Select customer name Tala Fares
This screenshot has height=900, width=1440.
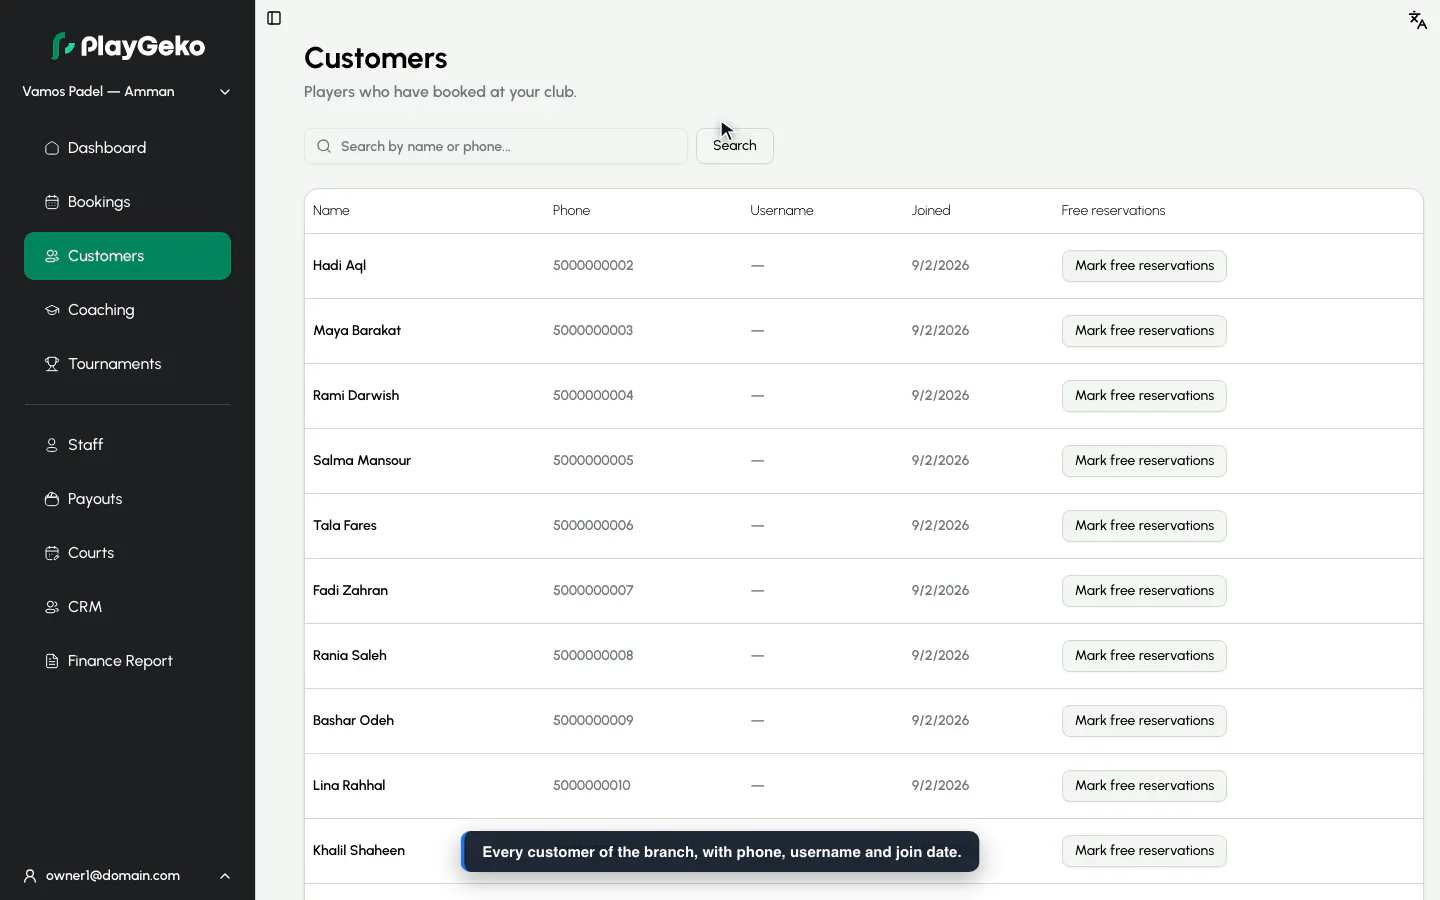tap(345, 526)
